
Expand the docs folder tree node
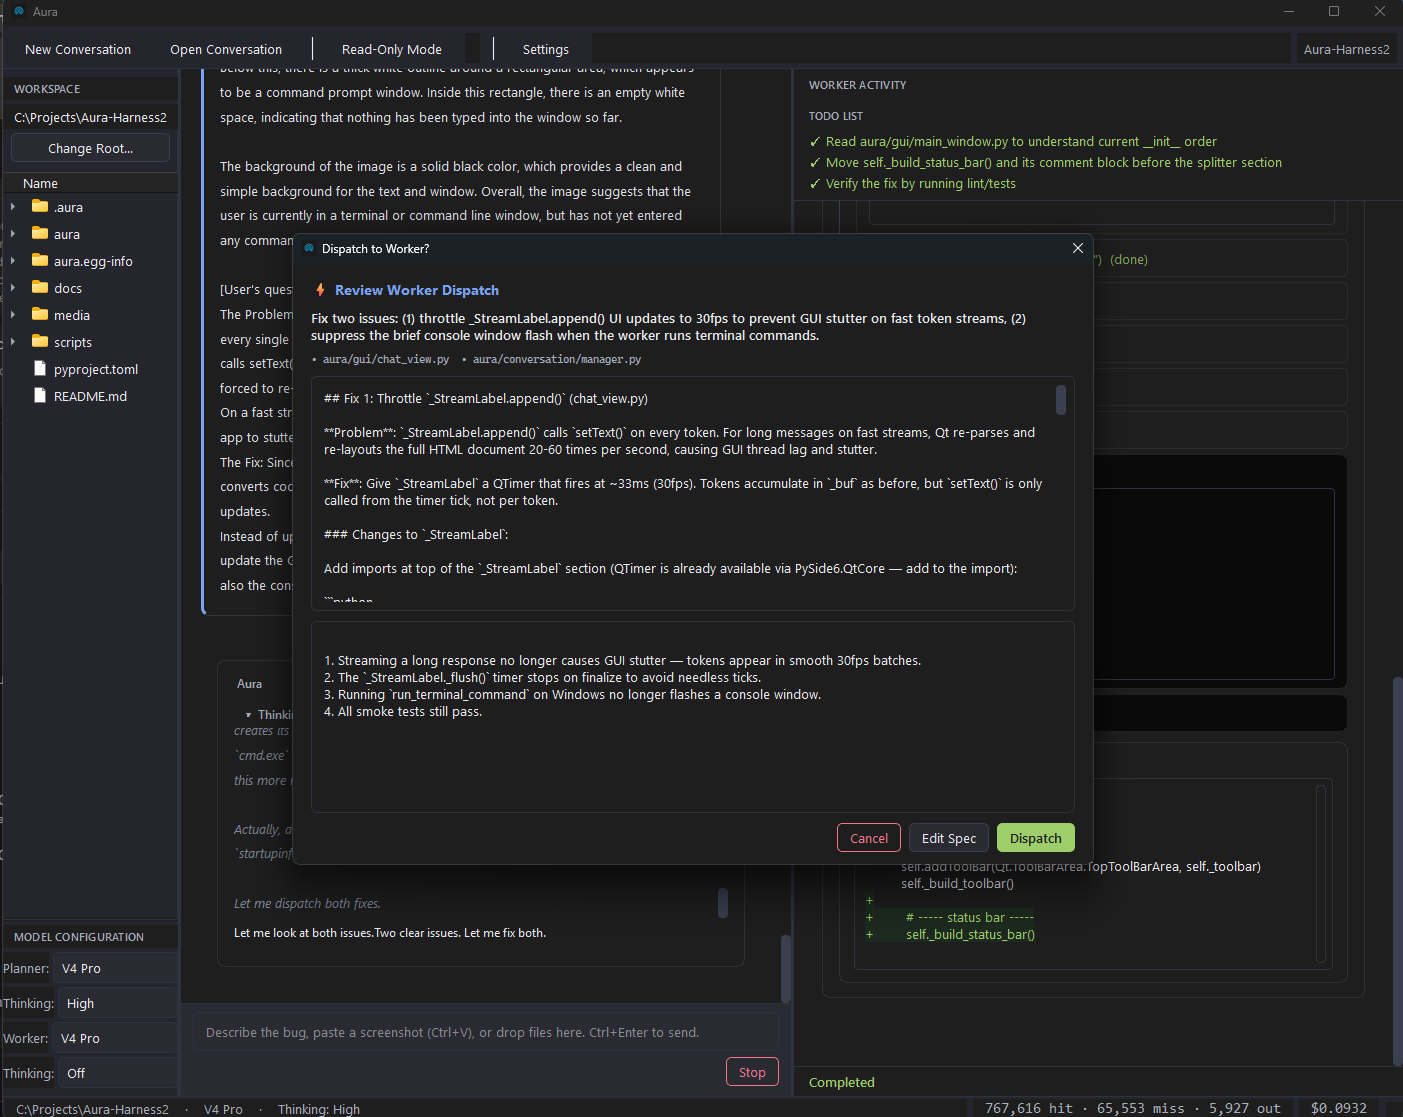pyautogui.click(x=13, y=288)
